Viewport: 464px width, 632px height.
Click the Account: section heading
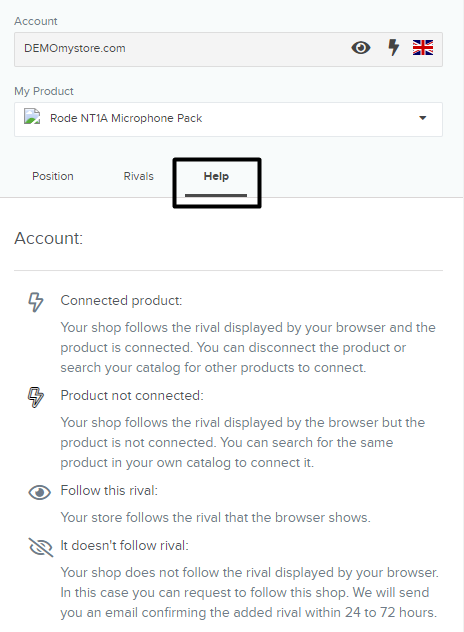(48, 238)
